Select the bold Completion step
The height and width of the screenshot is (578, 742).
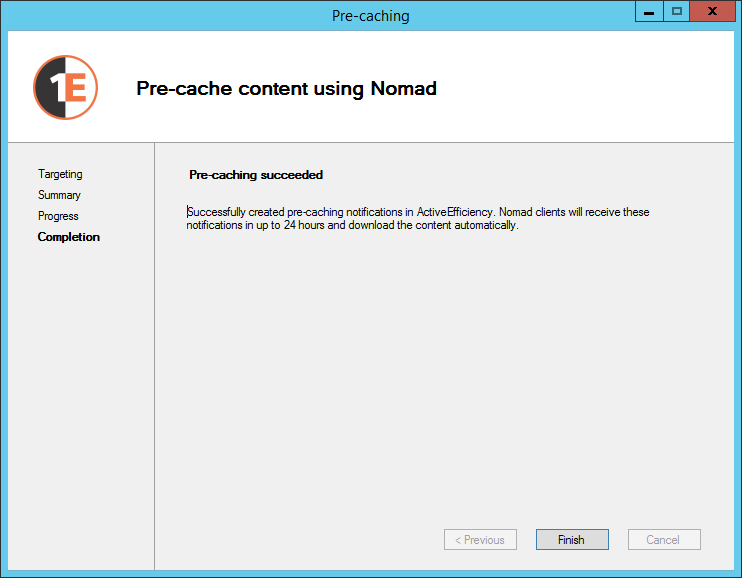(69, 237)
